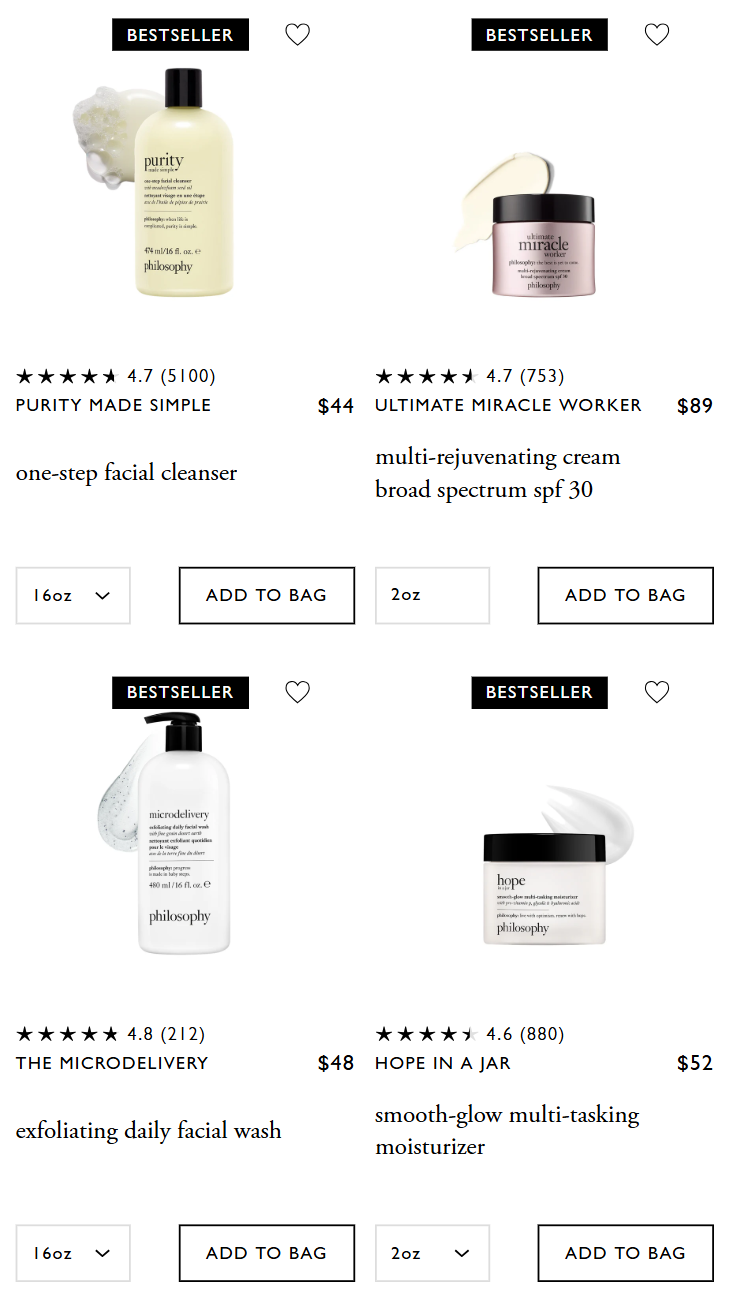Favorite the Purity Made Simple cleanser heart
This screenshot has height=1305, width=732.
click(297, 35)
